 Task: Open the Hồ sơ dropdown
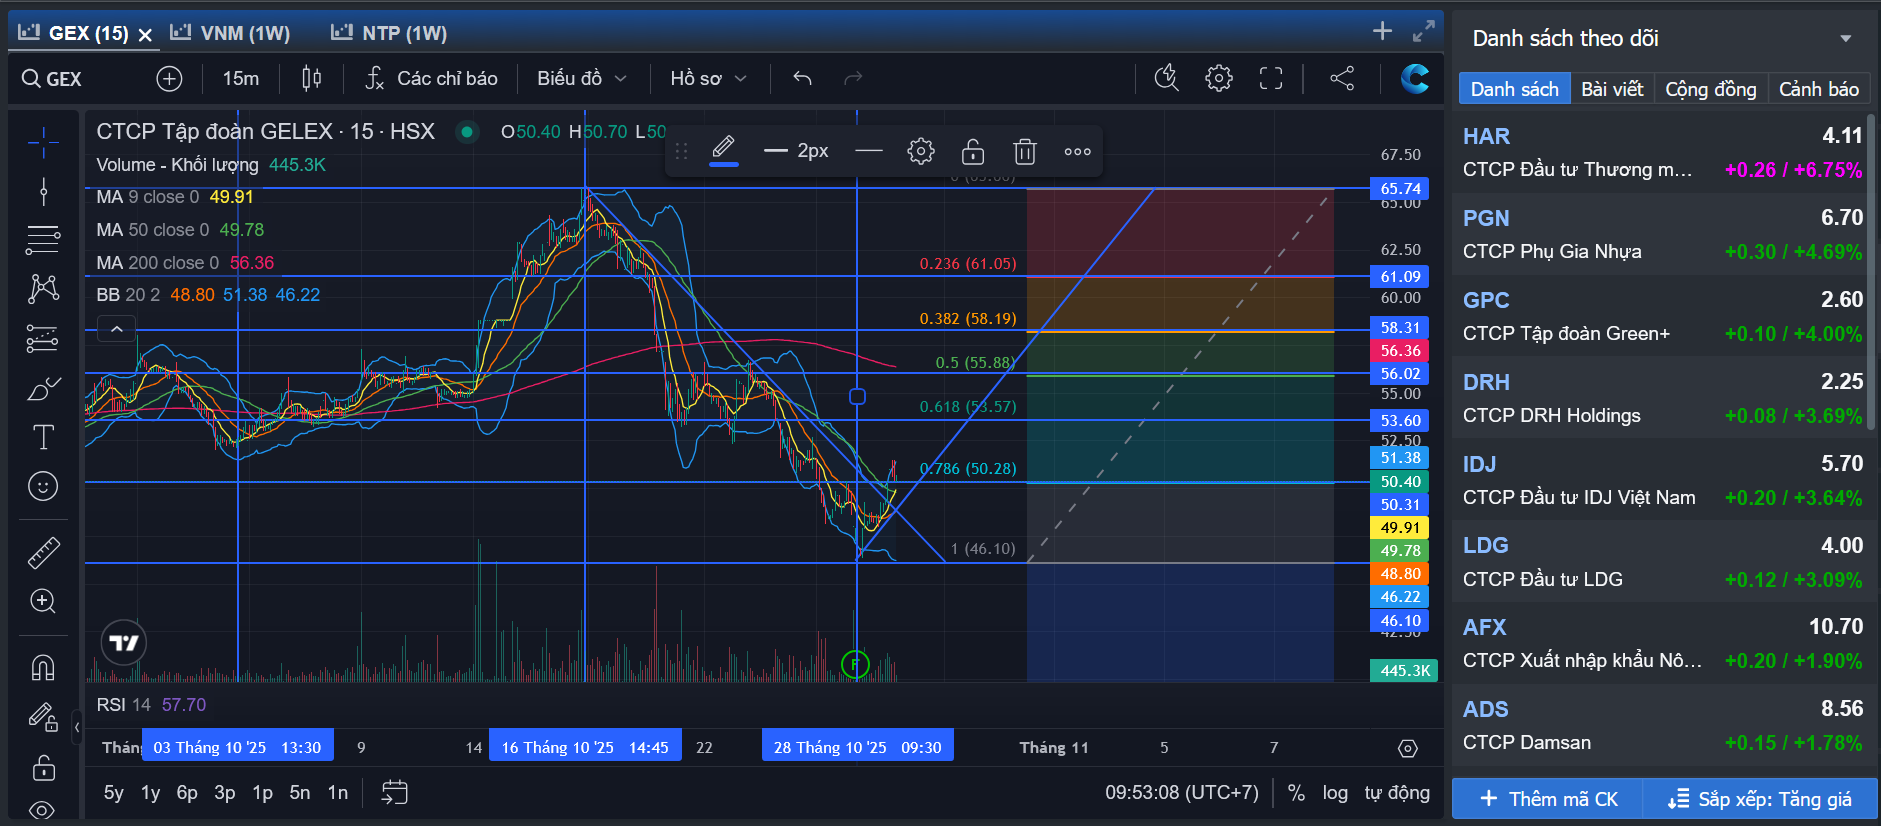click(708, 78)
